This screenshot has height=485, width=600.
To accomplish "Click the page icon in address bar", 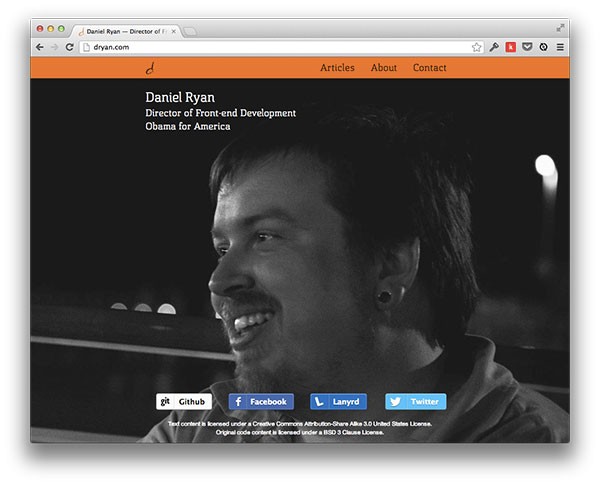I will click(x=86, y=47).
